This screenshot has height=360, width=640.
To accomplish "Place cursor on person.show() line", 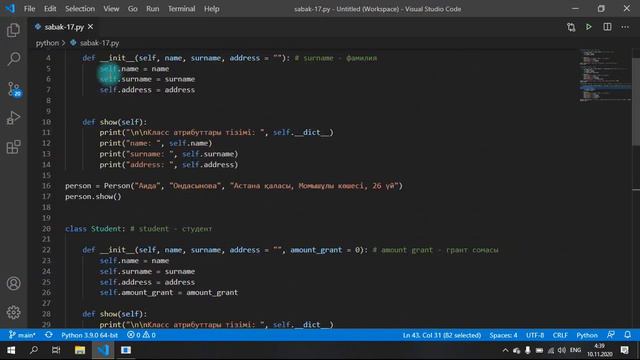I will pyautogui.click(x=93, y=196).
